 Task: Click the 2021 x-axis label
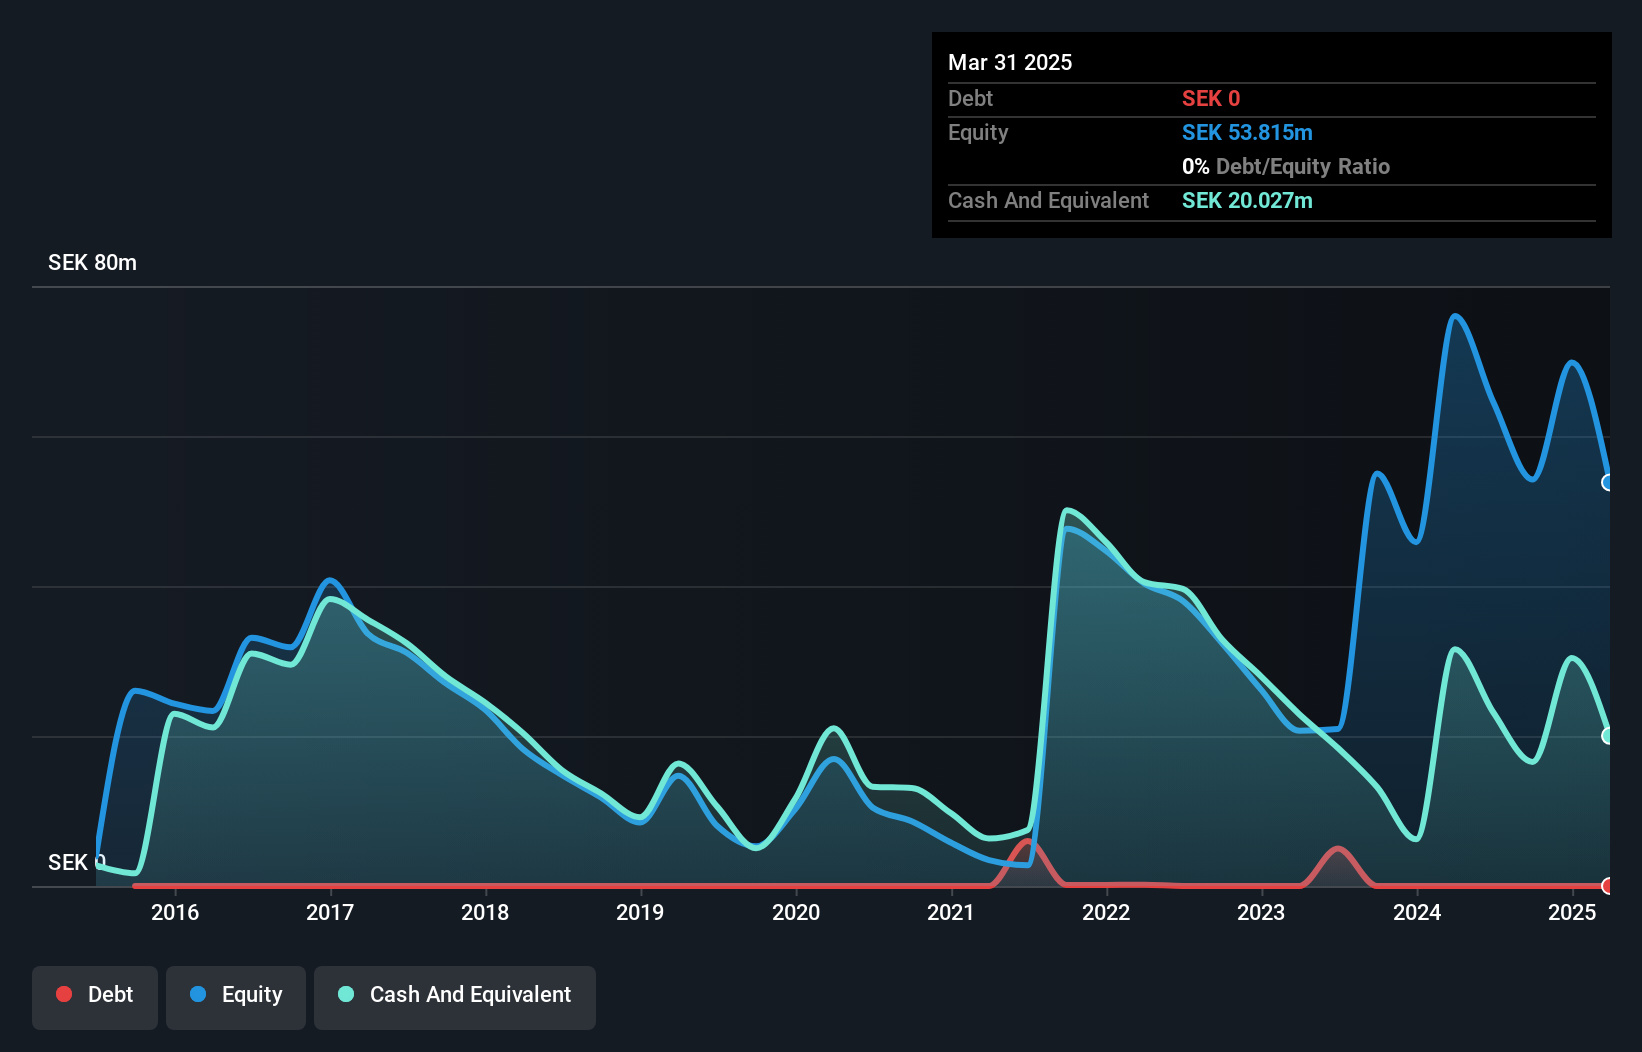951,912
